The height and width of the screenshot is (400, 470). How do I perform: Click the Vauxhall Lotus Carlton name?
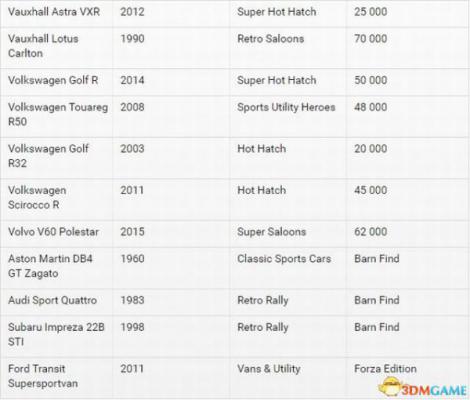(x=43, y=46)
